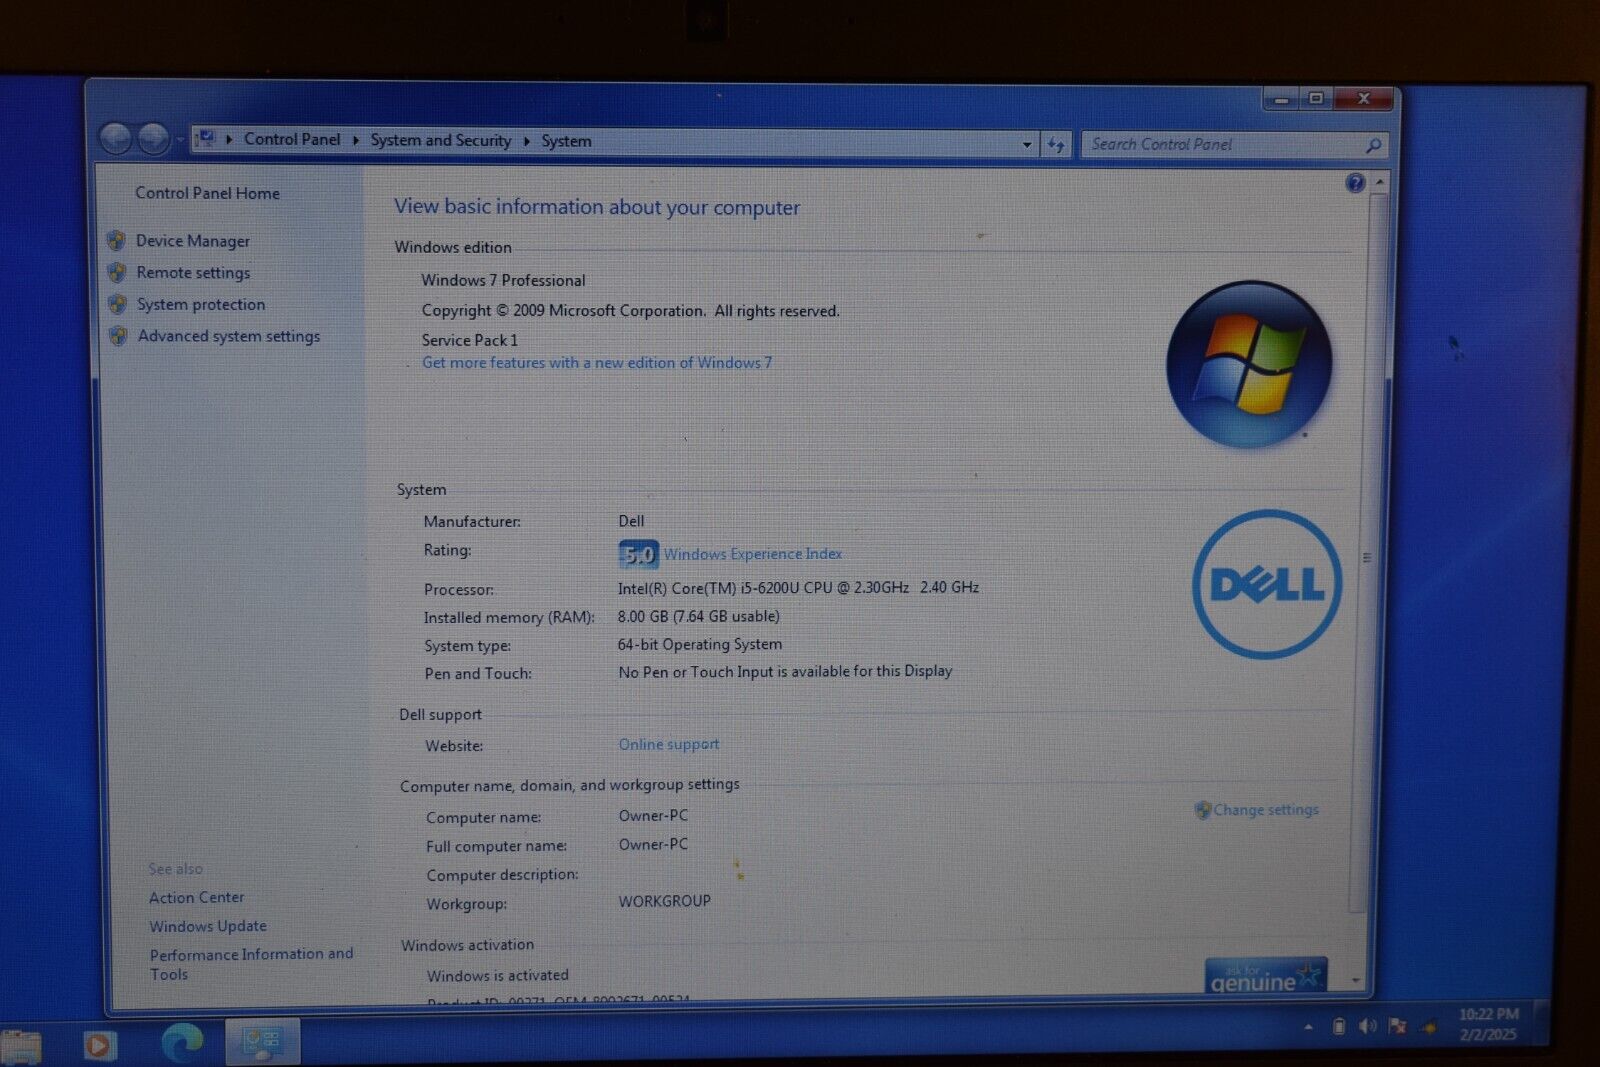Click the computer icon in address bar
Viewport: 1600px width, 1067px height.
tap(205, 139)
